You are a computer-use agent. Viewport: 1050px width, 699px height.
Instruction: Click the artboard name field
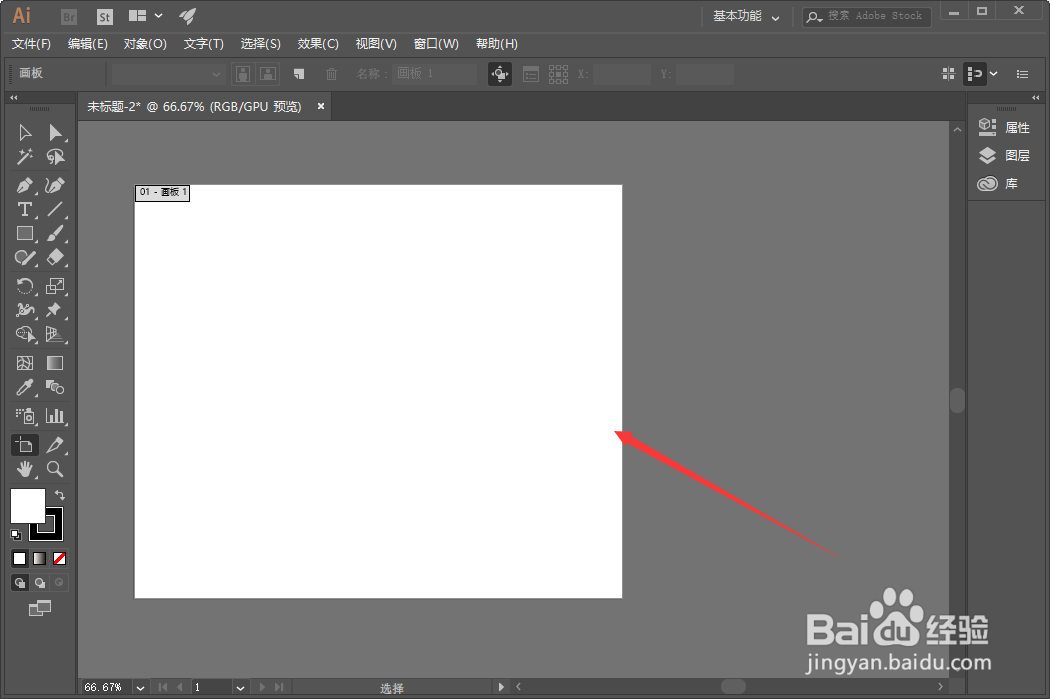pos(435,74)
